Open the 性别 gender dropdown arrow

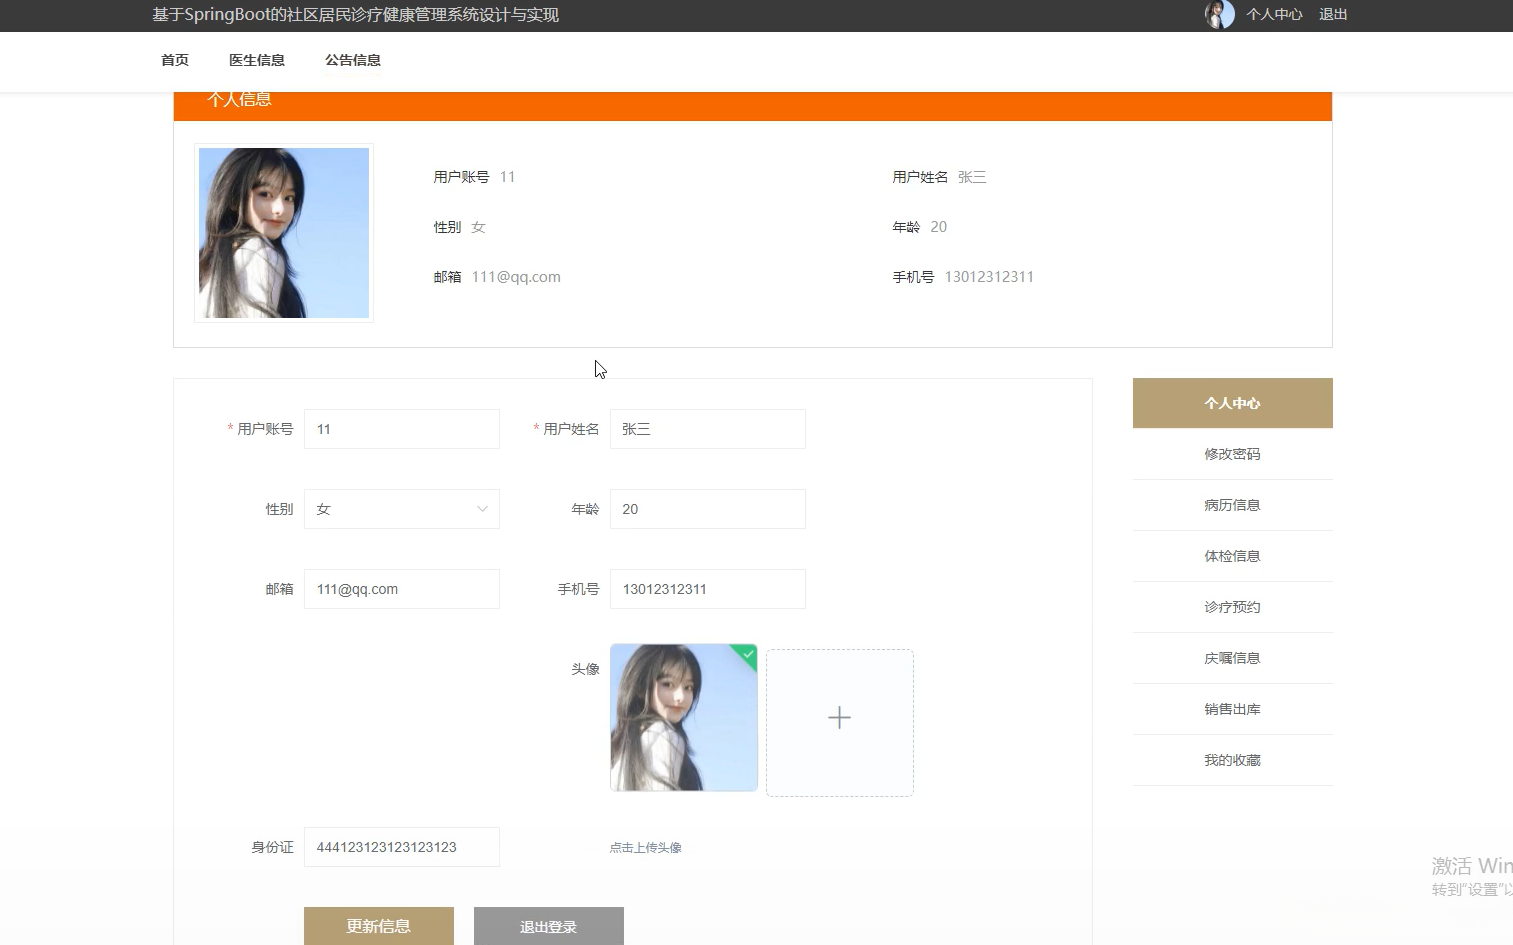[482, 509]
